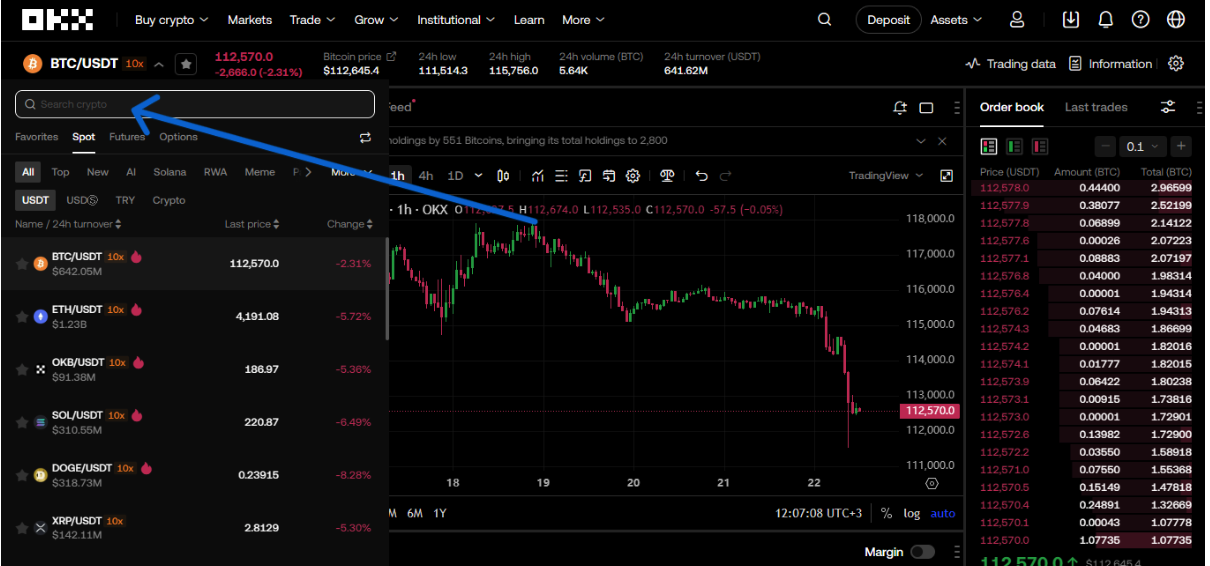Screen dimensions: 1210x566
Task: Sort pairs by Last price
Action: tap(251, 224)
